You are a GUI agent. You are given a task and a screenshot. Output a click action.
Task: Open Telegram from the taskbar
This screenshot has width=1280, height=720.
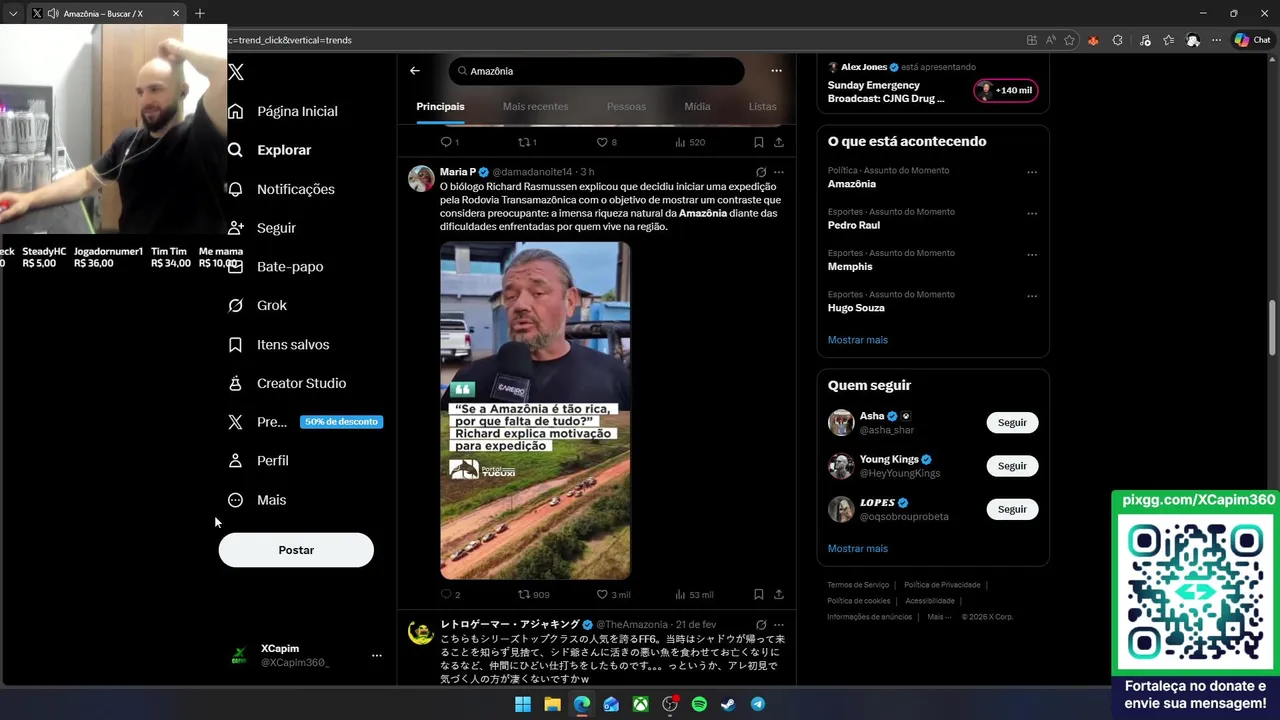[758, 704]
